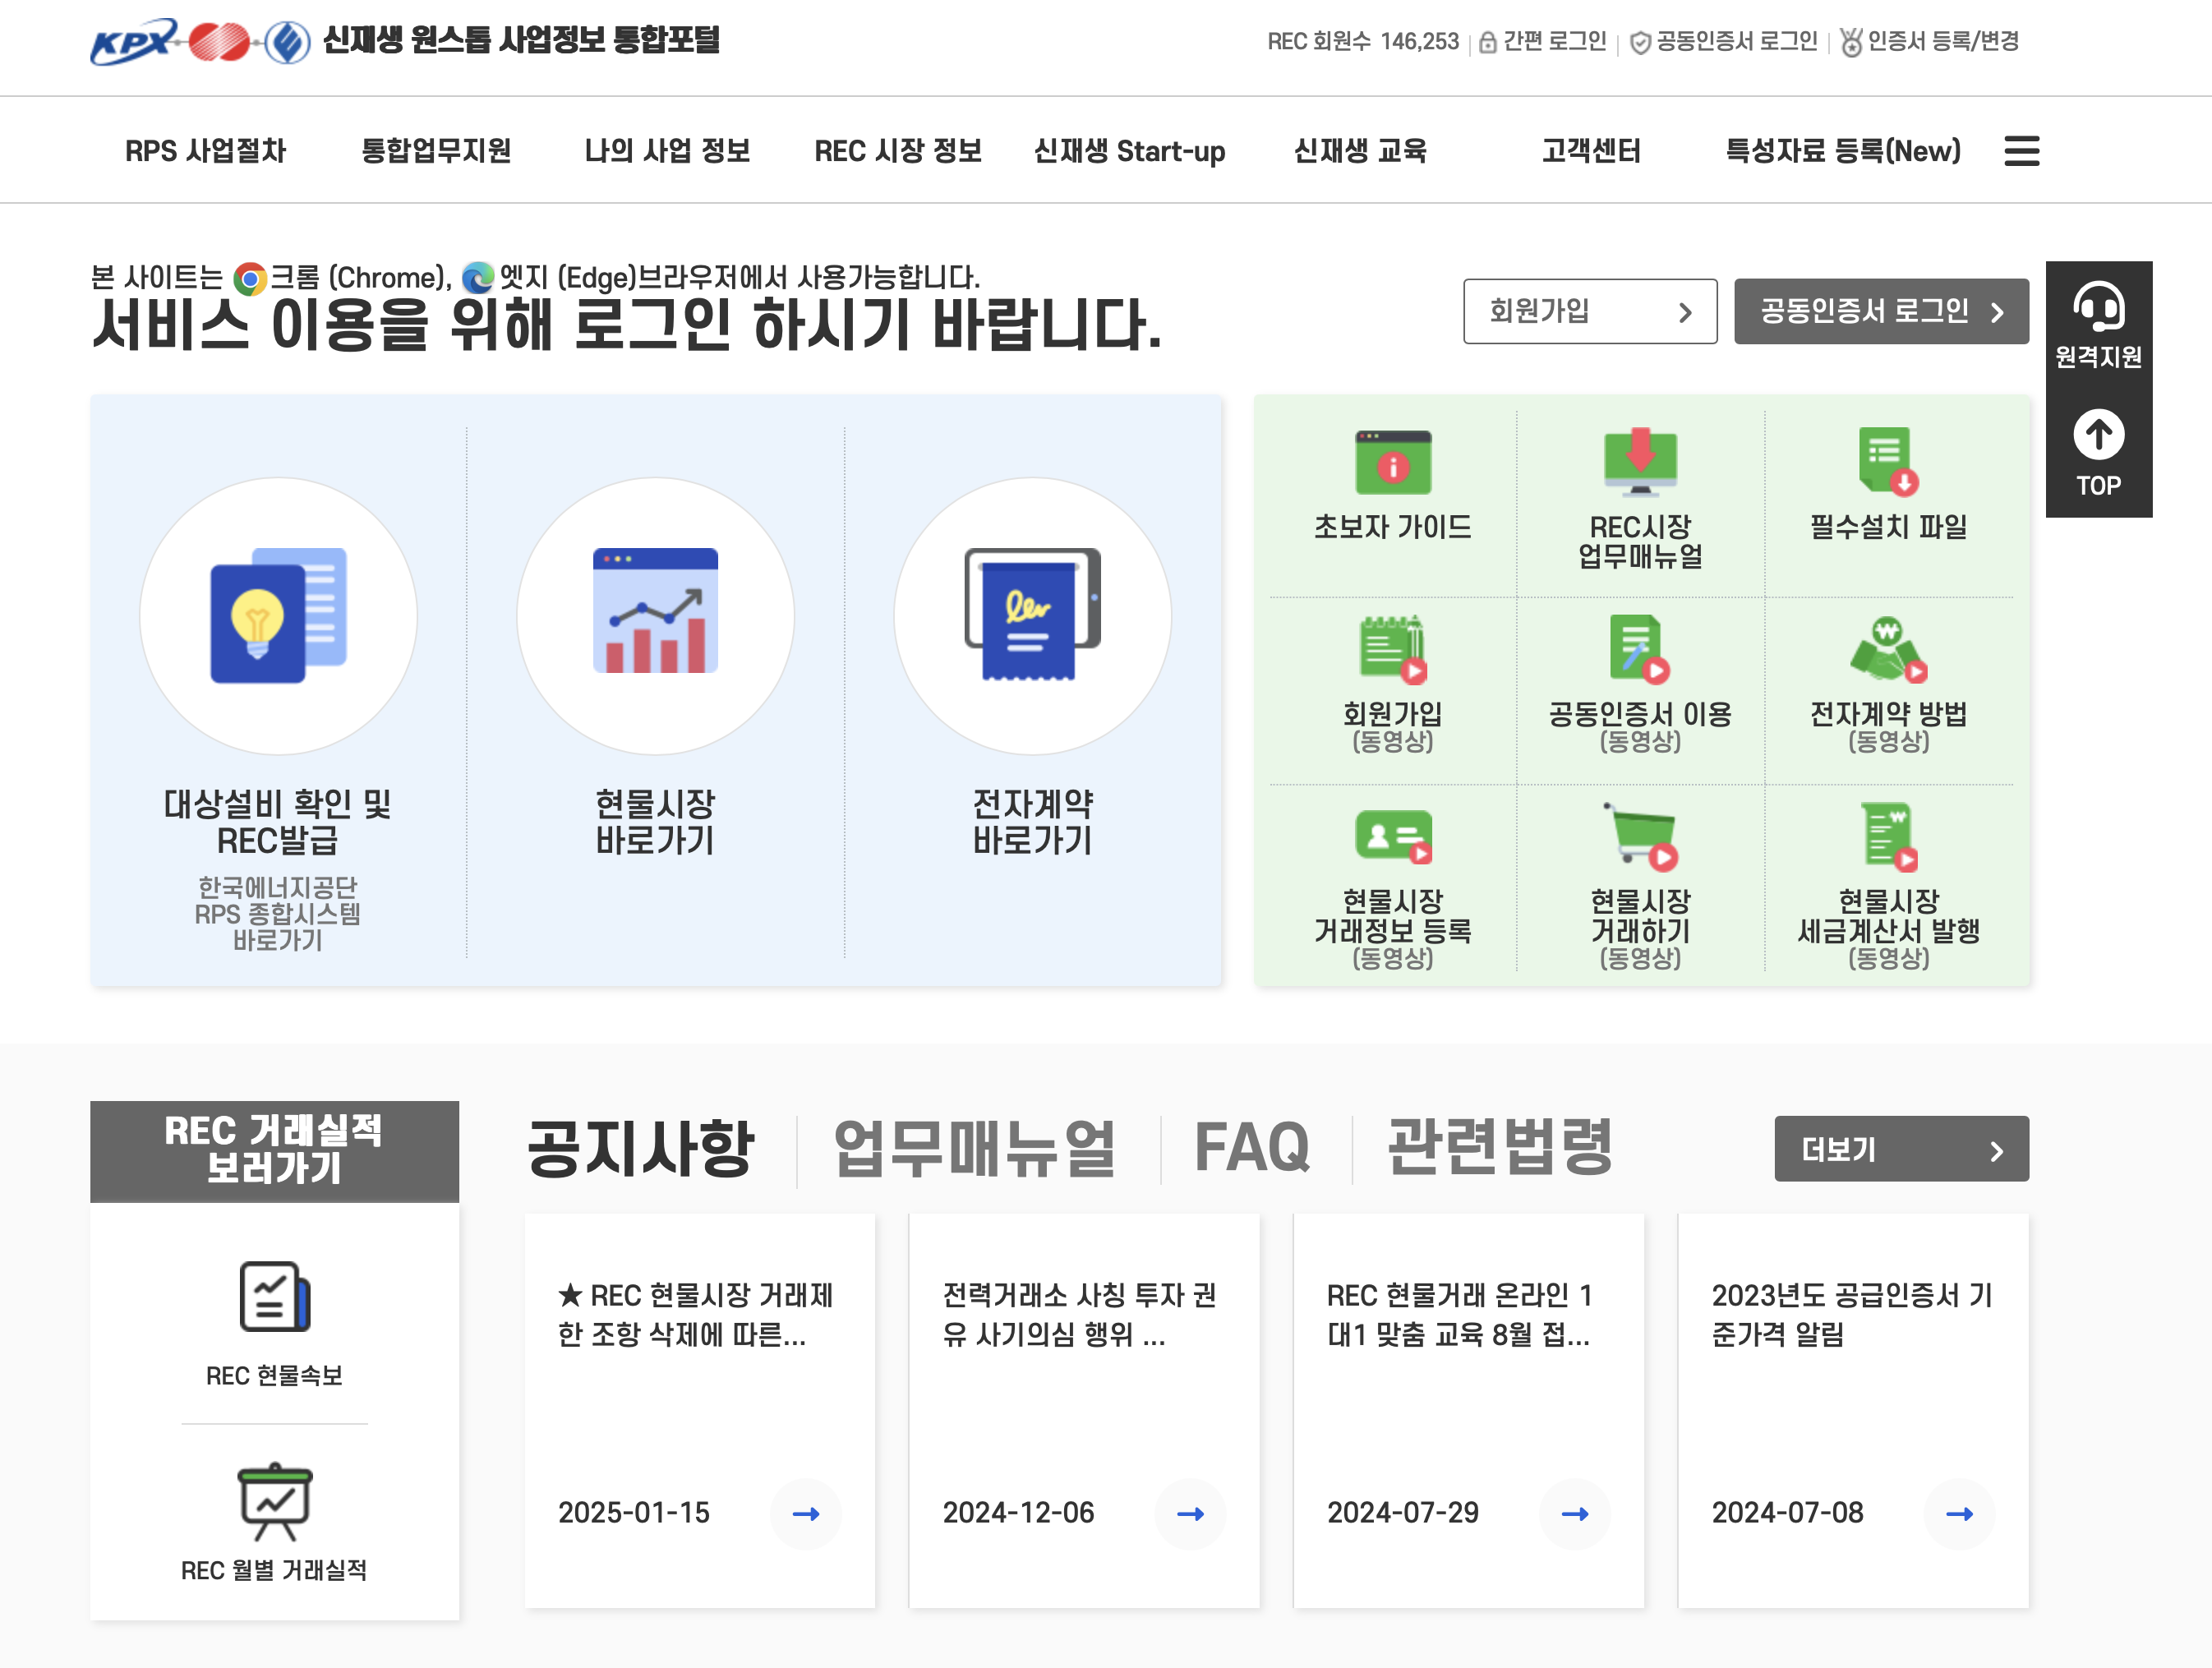Click the 전자계약 방법 handshake video icon
Screen dimensions: 2212x1668
1887,650
